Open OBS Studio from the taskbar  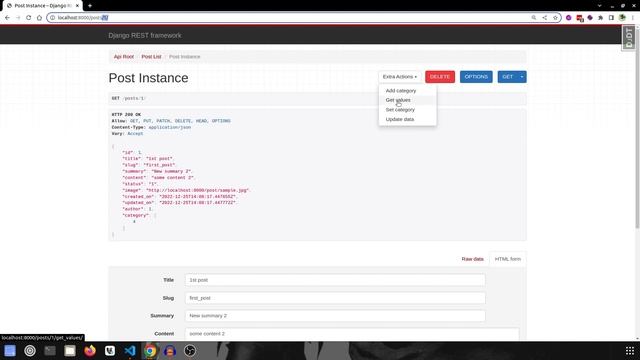(190, 351)
